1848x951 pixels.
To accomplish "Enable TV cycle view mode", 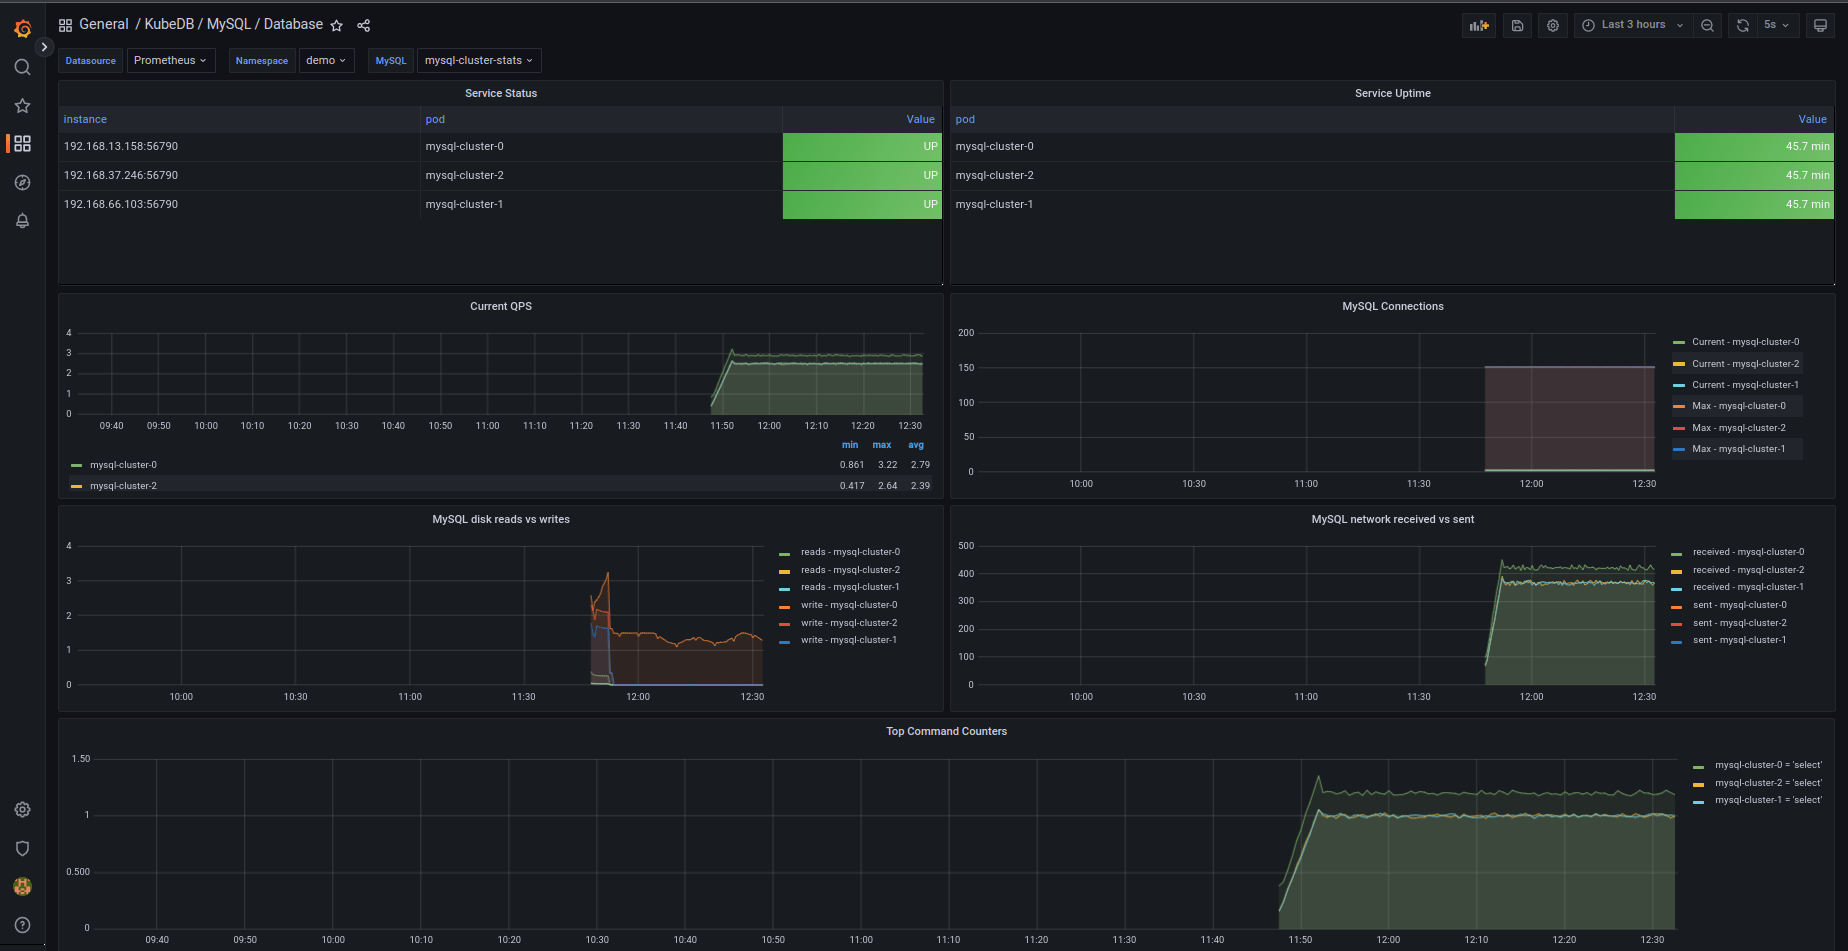I will [x=1820, y=24].
